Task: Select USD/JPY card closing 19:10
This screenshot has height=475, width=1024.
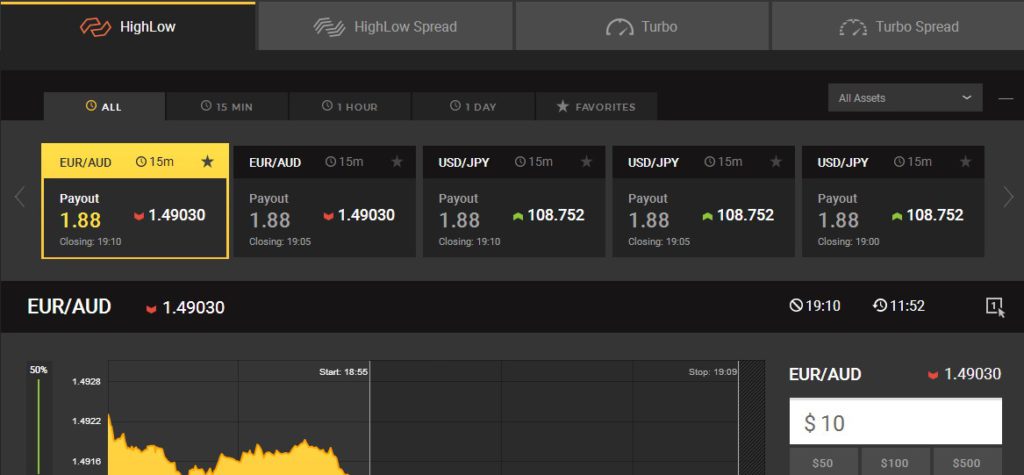Action: tap(514, 201)
